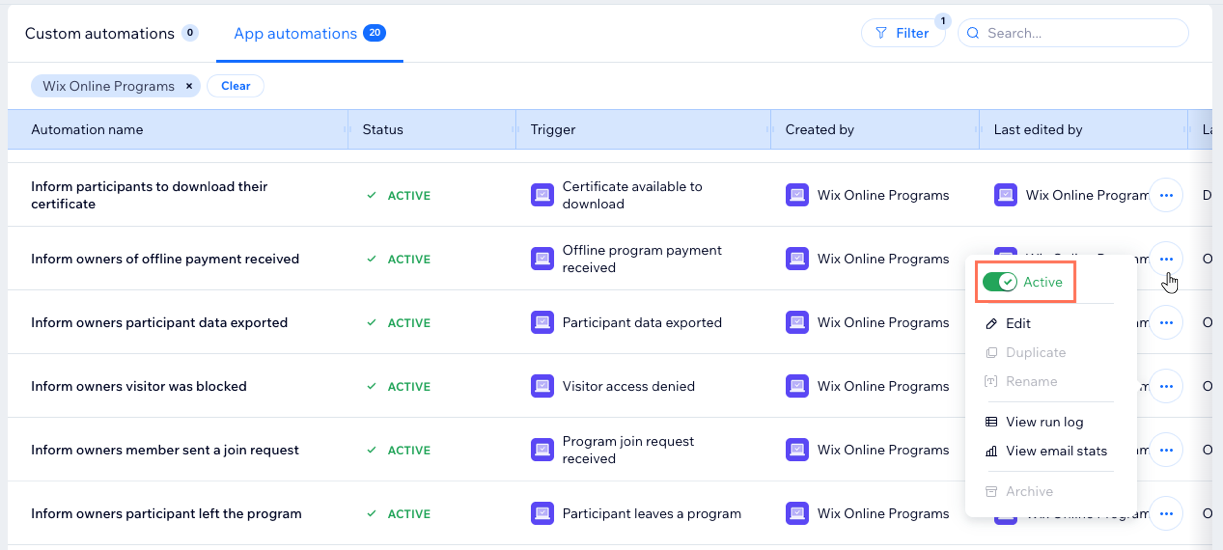This screenshot has height=550, width=1223.
Task: Open 'Inform participants to download their certificate'
Action: pyautogui.click(x=149, y=195)
